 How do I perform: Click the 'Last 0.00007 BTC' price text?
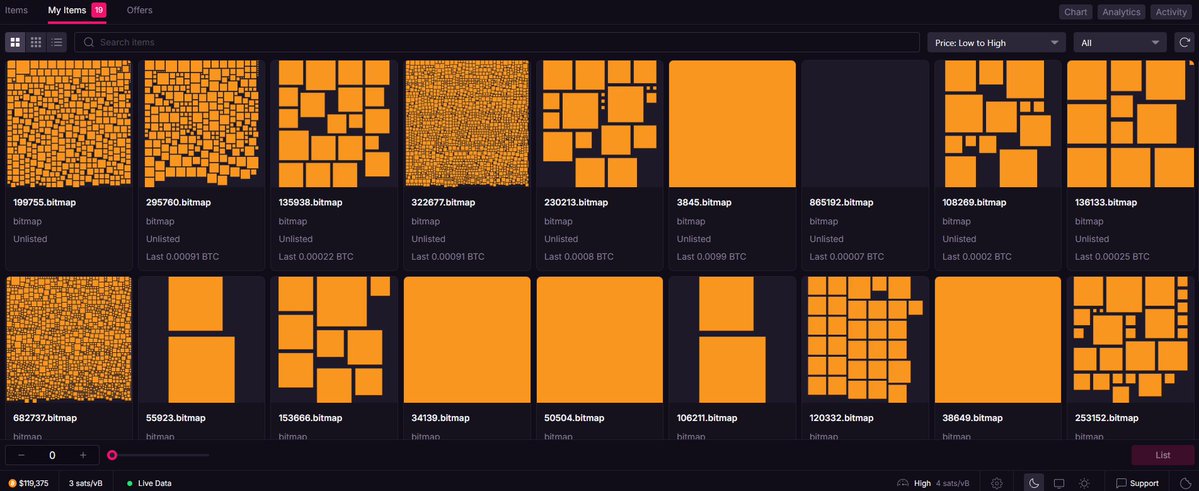click(x=846, y=257)
